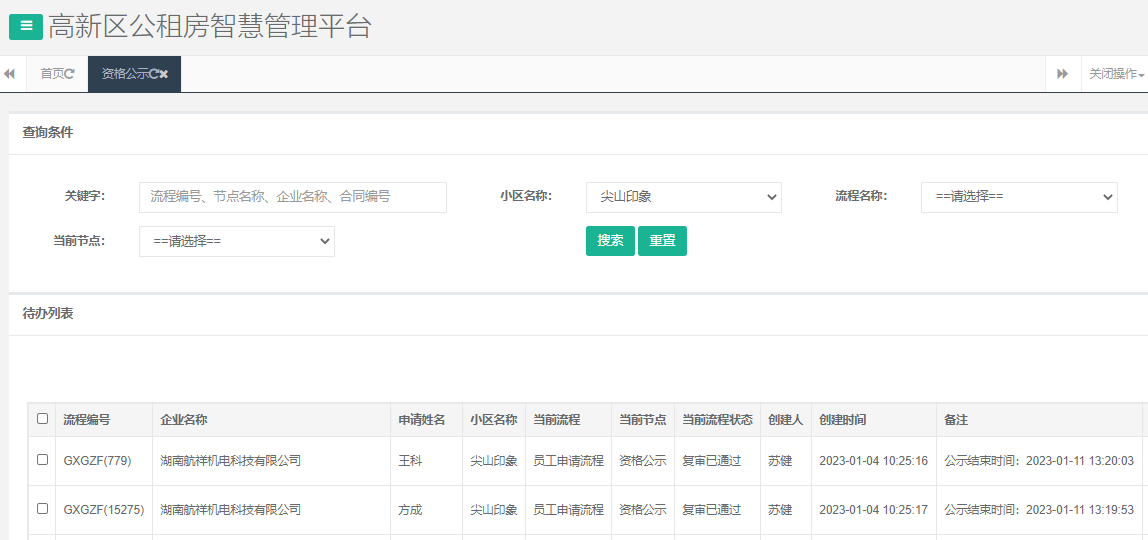
Task: Check the row for GXGZF(779)
Action: point(42,460)
